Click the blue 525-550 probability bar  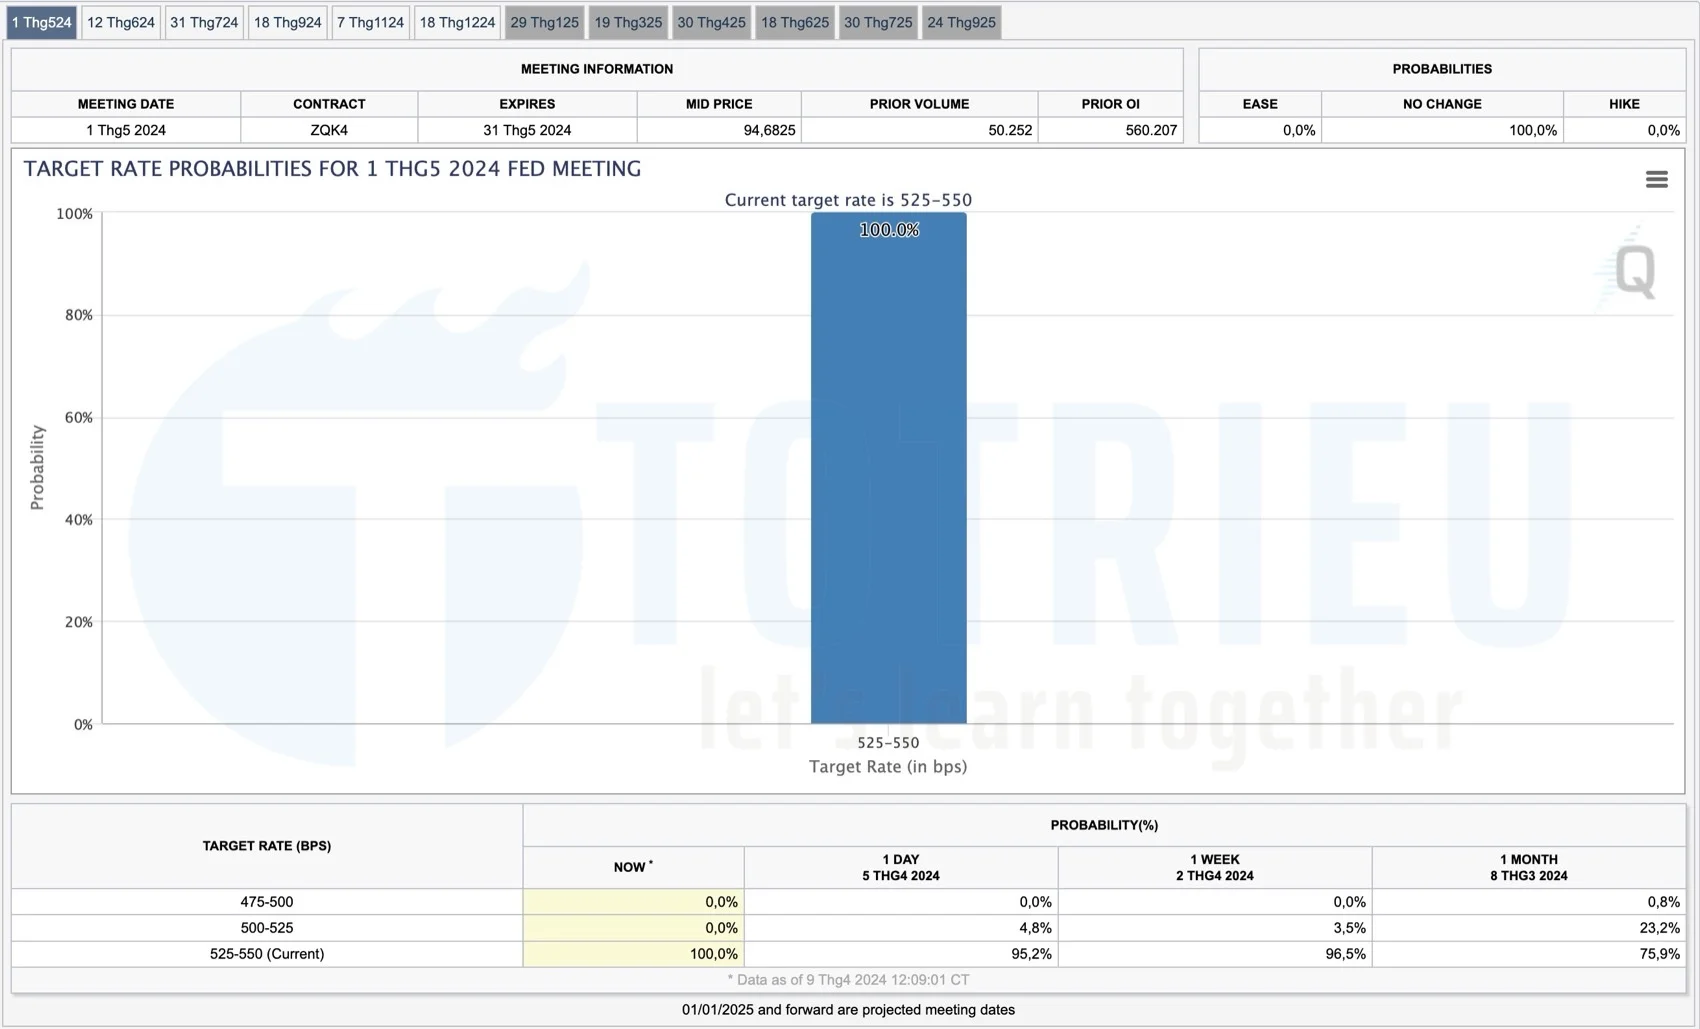[x=888, y=470]
